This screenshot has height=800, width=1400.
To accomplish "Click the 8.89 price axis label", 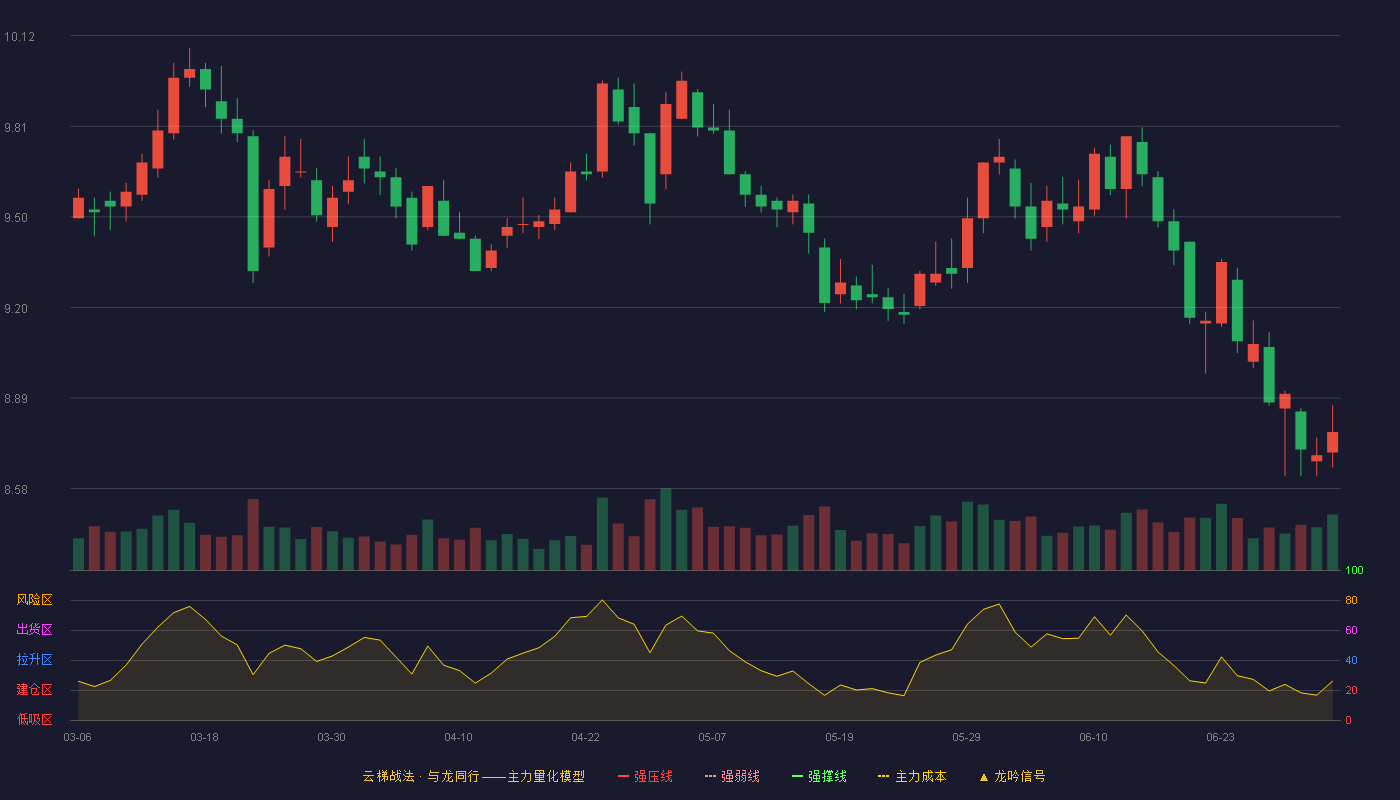I will tap(16, 399).
